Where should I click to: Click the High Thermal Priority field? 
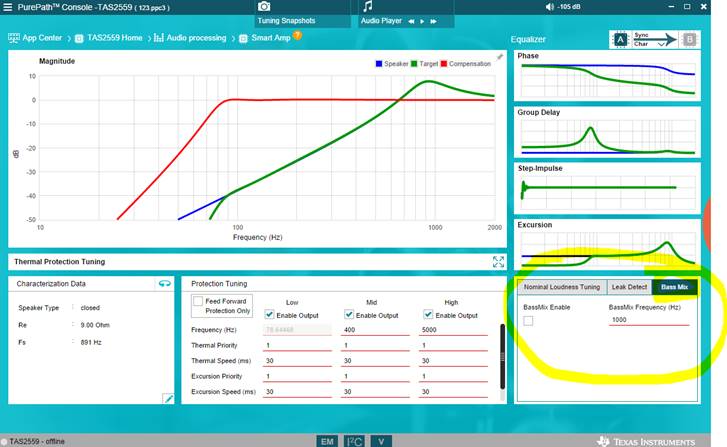(454, 345)
